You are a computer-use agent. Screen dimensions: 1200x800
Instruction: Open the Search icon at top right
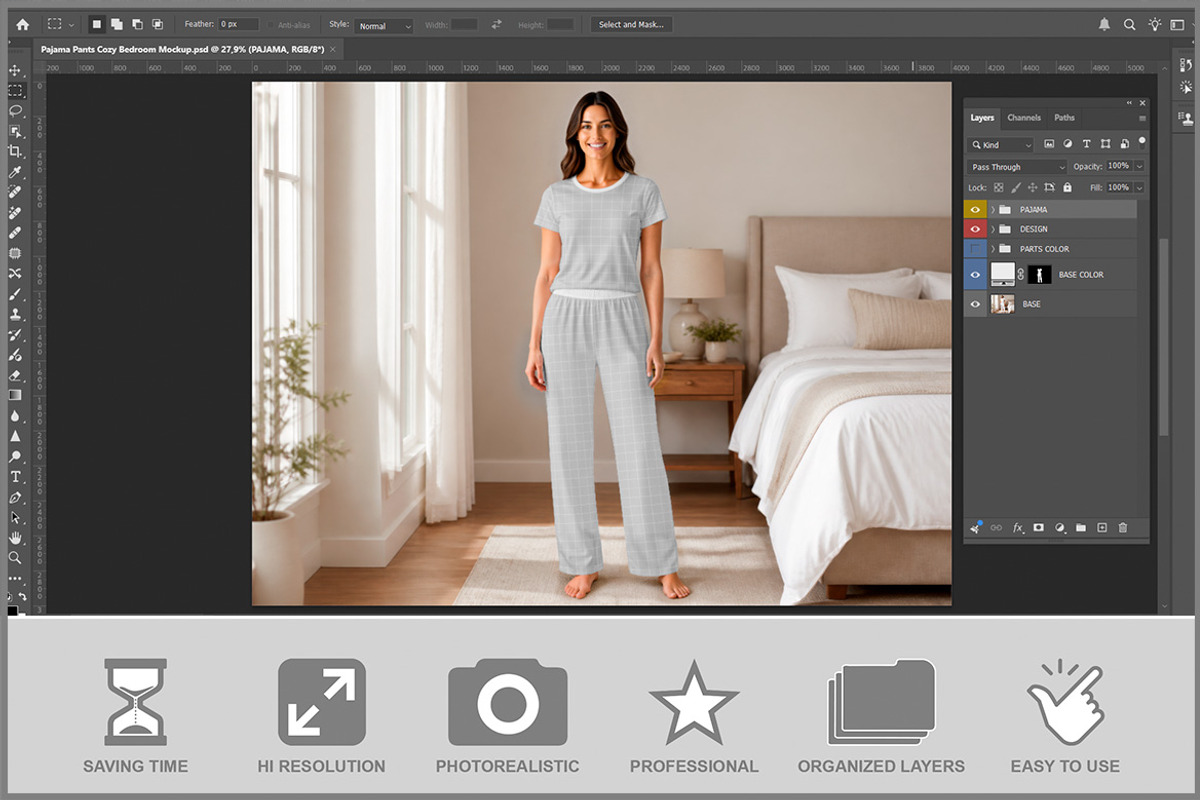(1129, 24)
